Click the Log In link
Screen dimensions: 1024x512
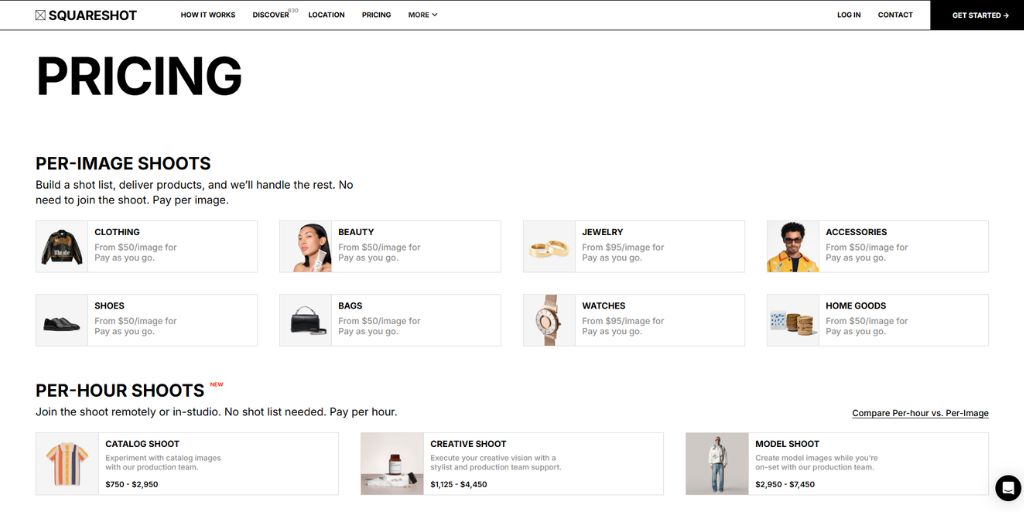(x=849, y=15)
